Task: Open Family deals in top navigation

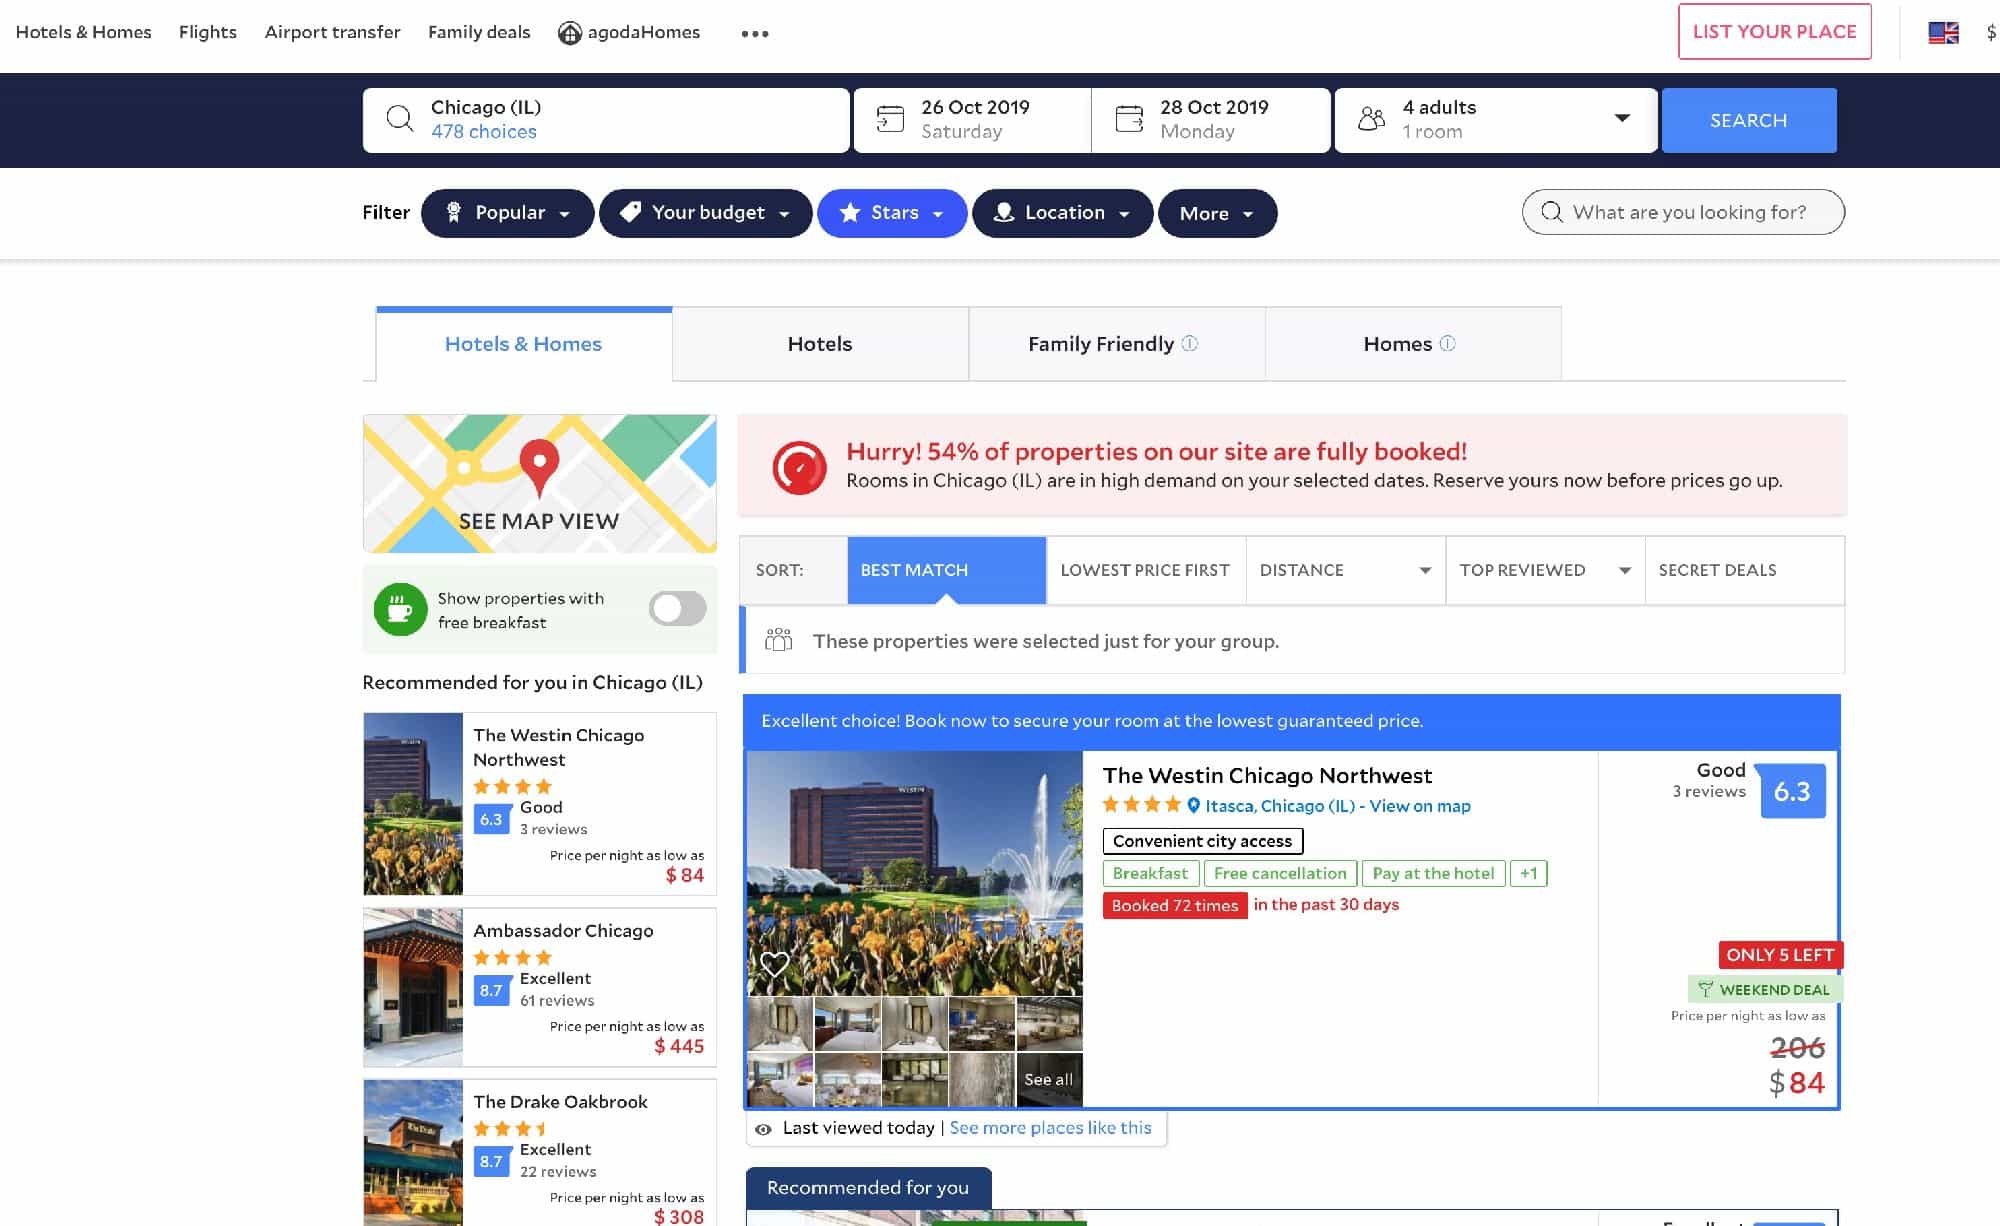Action: coord(479,32)
